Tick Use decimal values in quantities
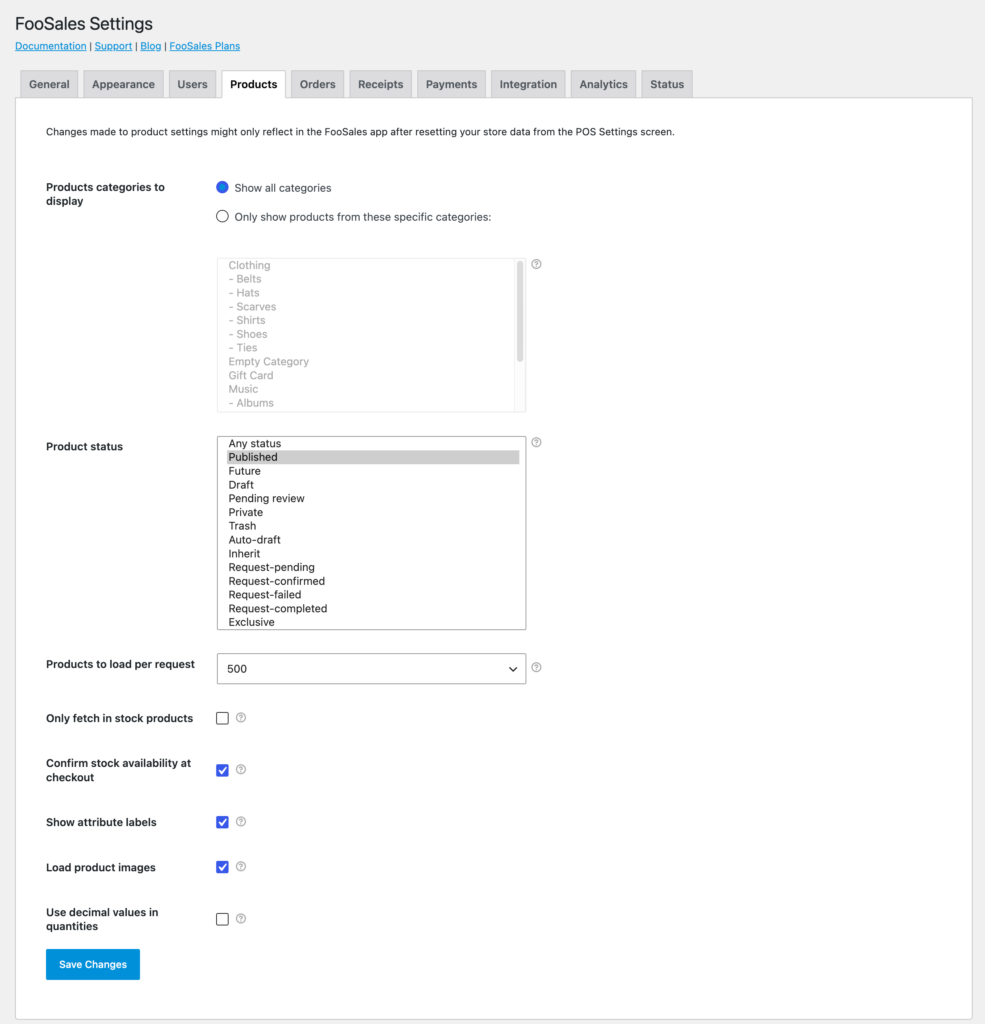The image size is (985, 1024). click(x=222, y=920)
